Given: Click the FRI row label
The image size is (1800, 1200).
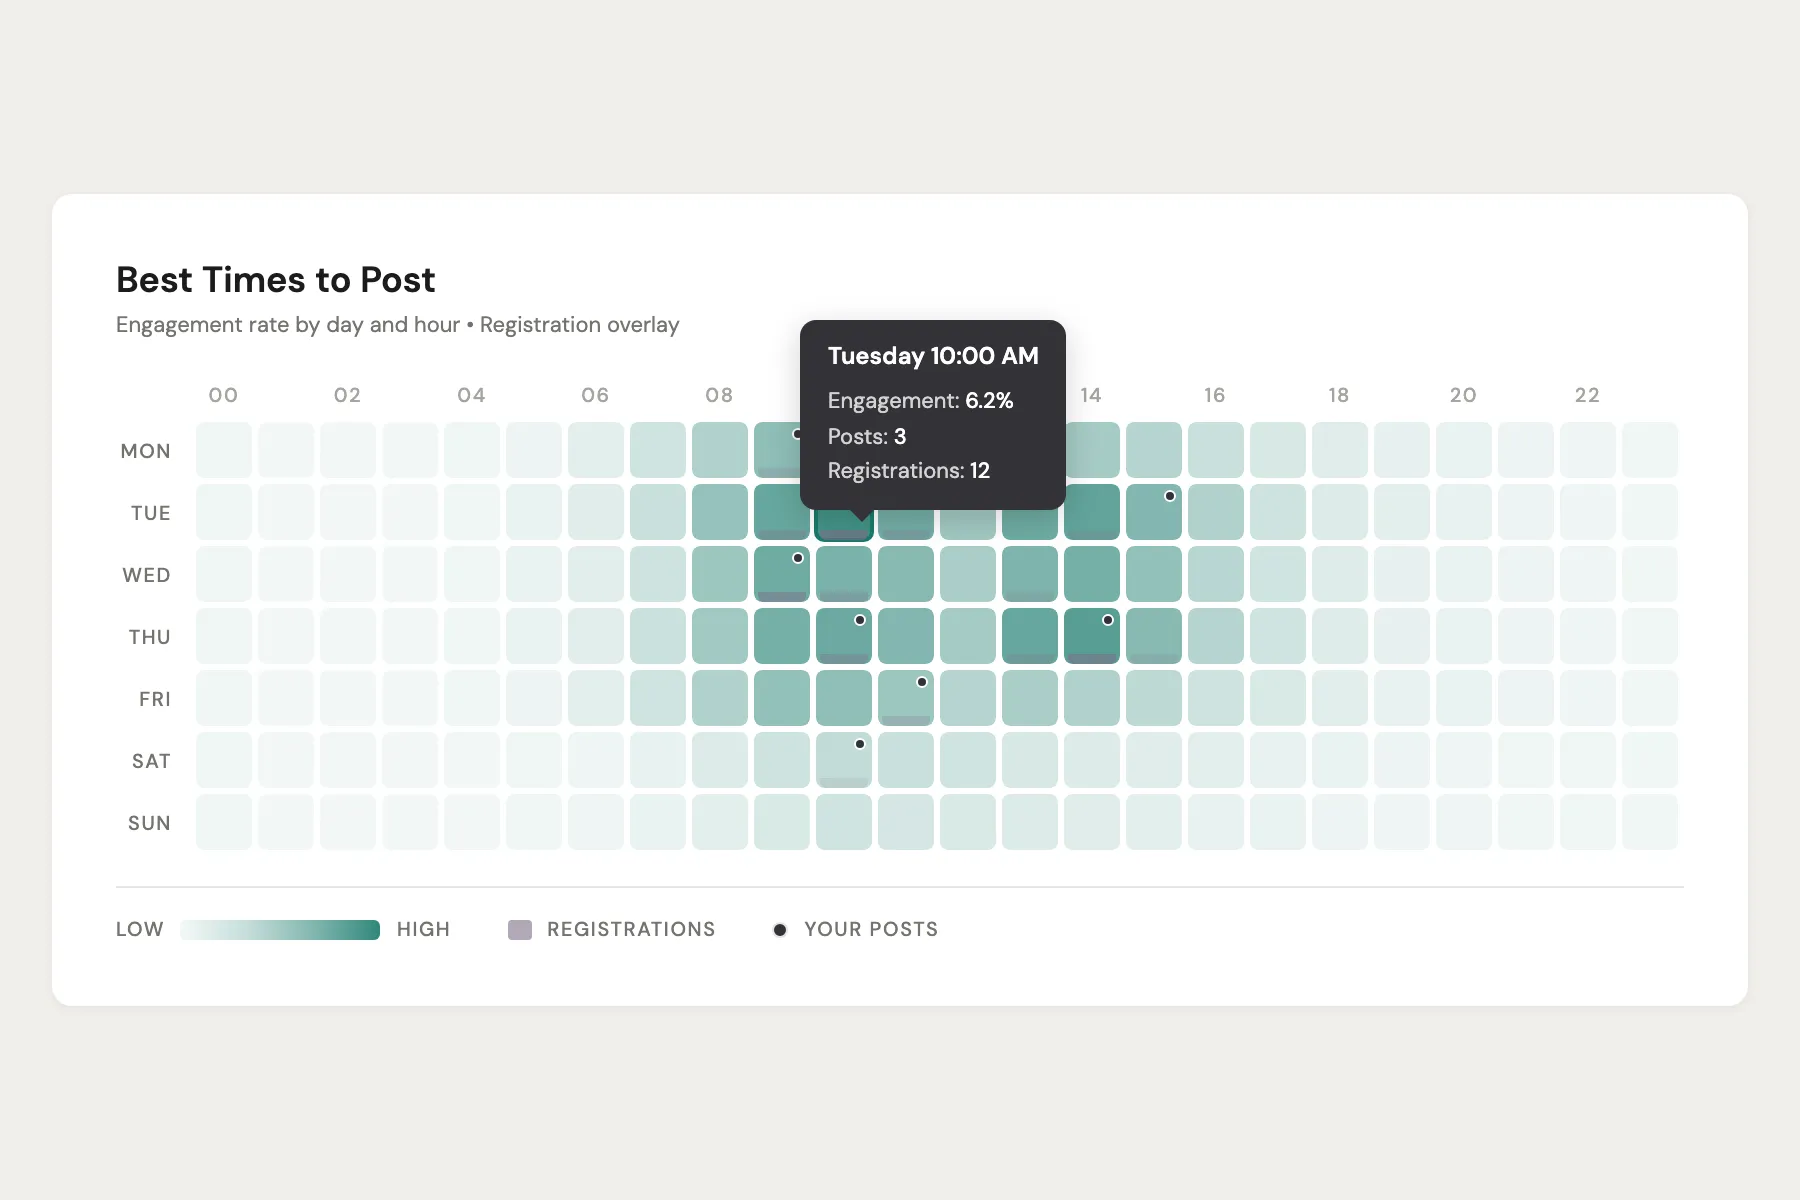Looking at the screenshot, I should click(155, 699).
